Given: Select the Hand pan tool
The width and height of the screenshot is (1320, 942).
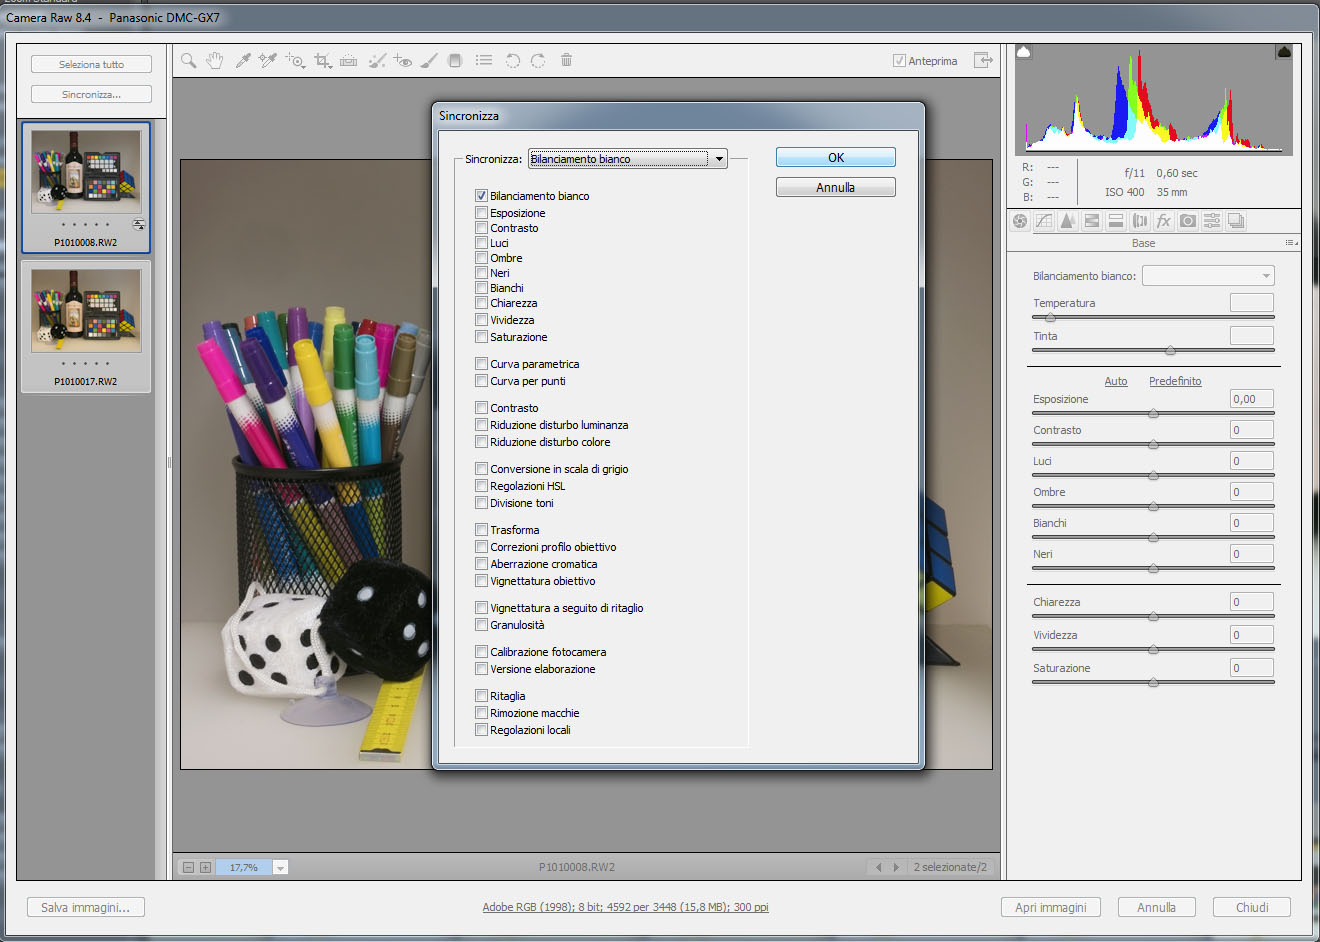Looking at the screenshot, I should point(214,61).
